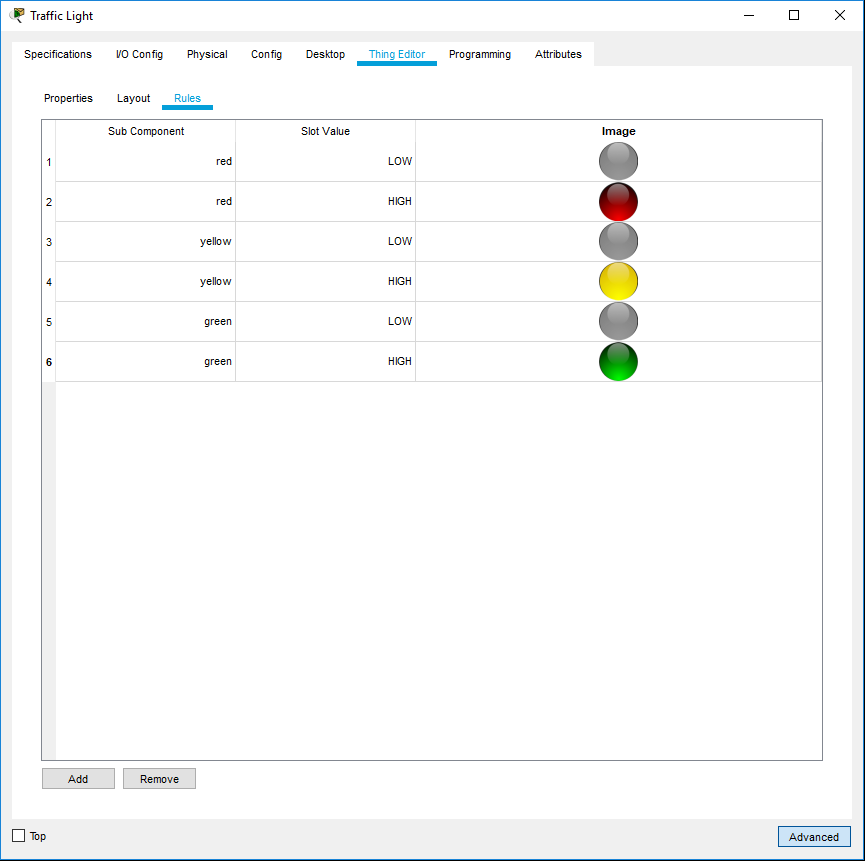Screen dimensions: 865x861
Task: Close the Traffic Light window
Action: pos(840,15)
